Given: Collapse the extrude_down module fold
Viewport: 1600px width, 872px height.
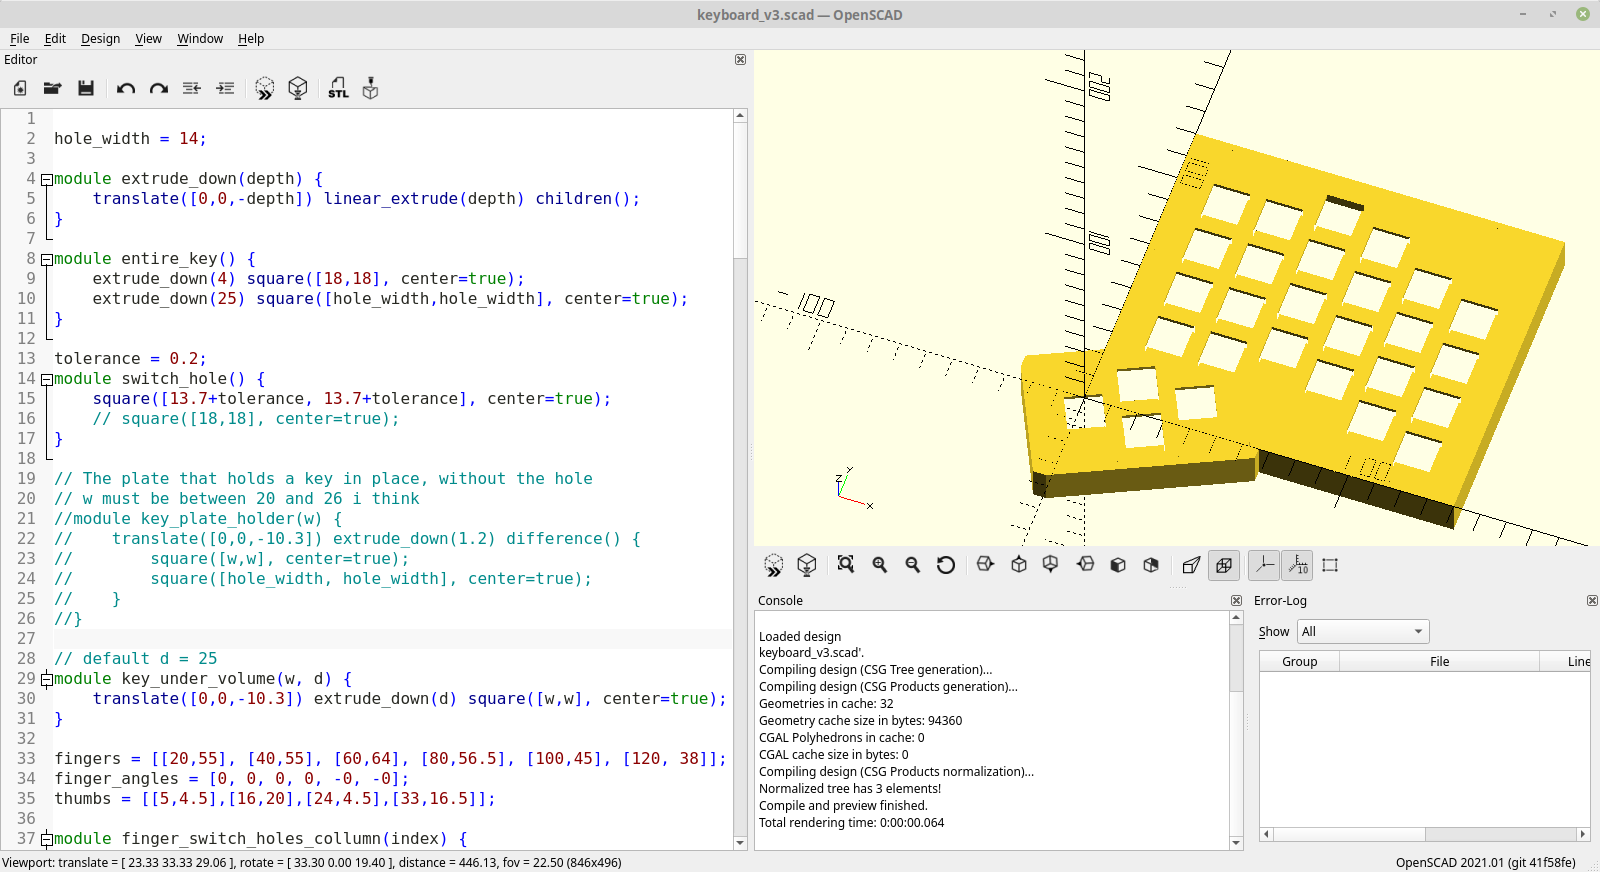Looking at the screenshot, I should [46, 179].
